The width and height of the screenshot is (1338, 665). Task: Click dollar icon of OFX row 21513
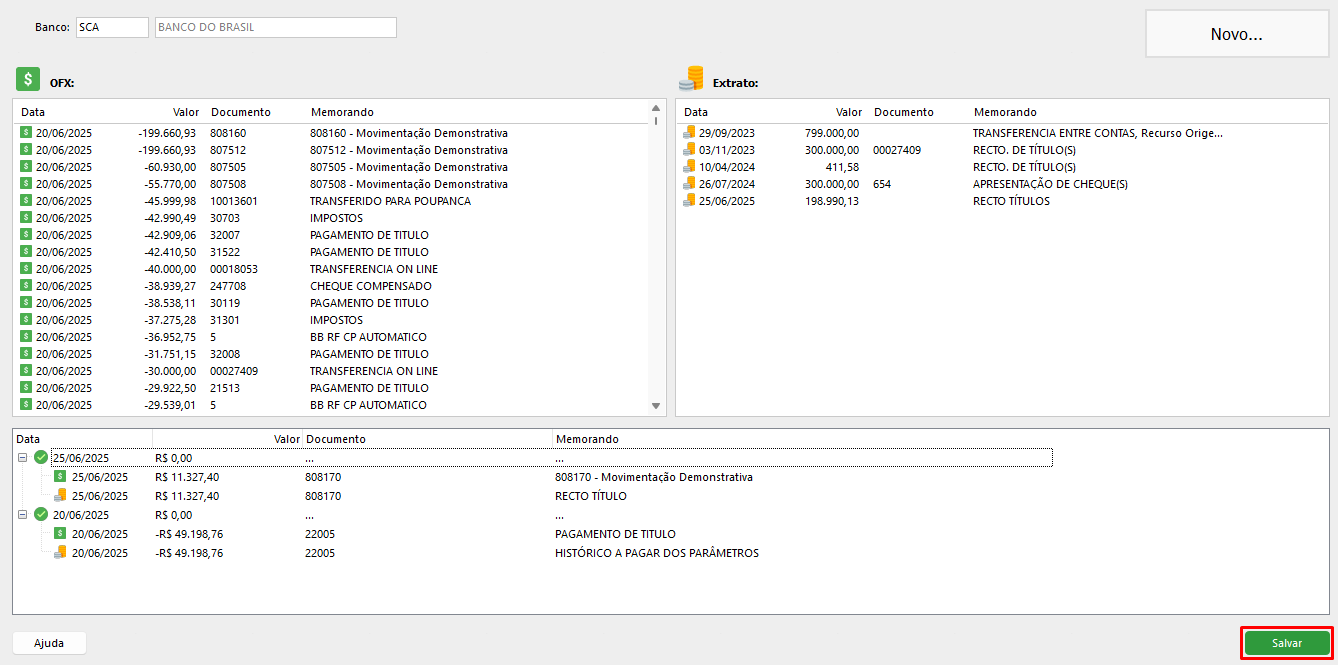[27, 387]
